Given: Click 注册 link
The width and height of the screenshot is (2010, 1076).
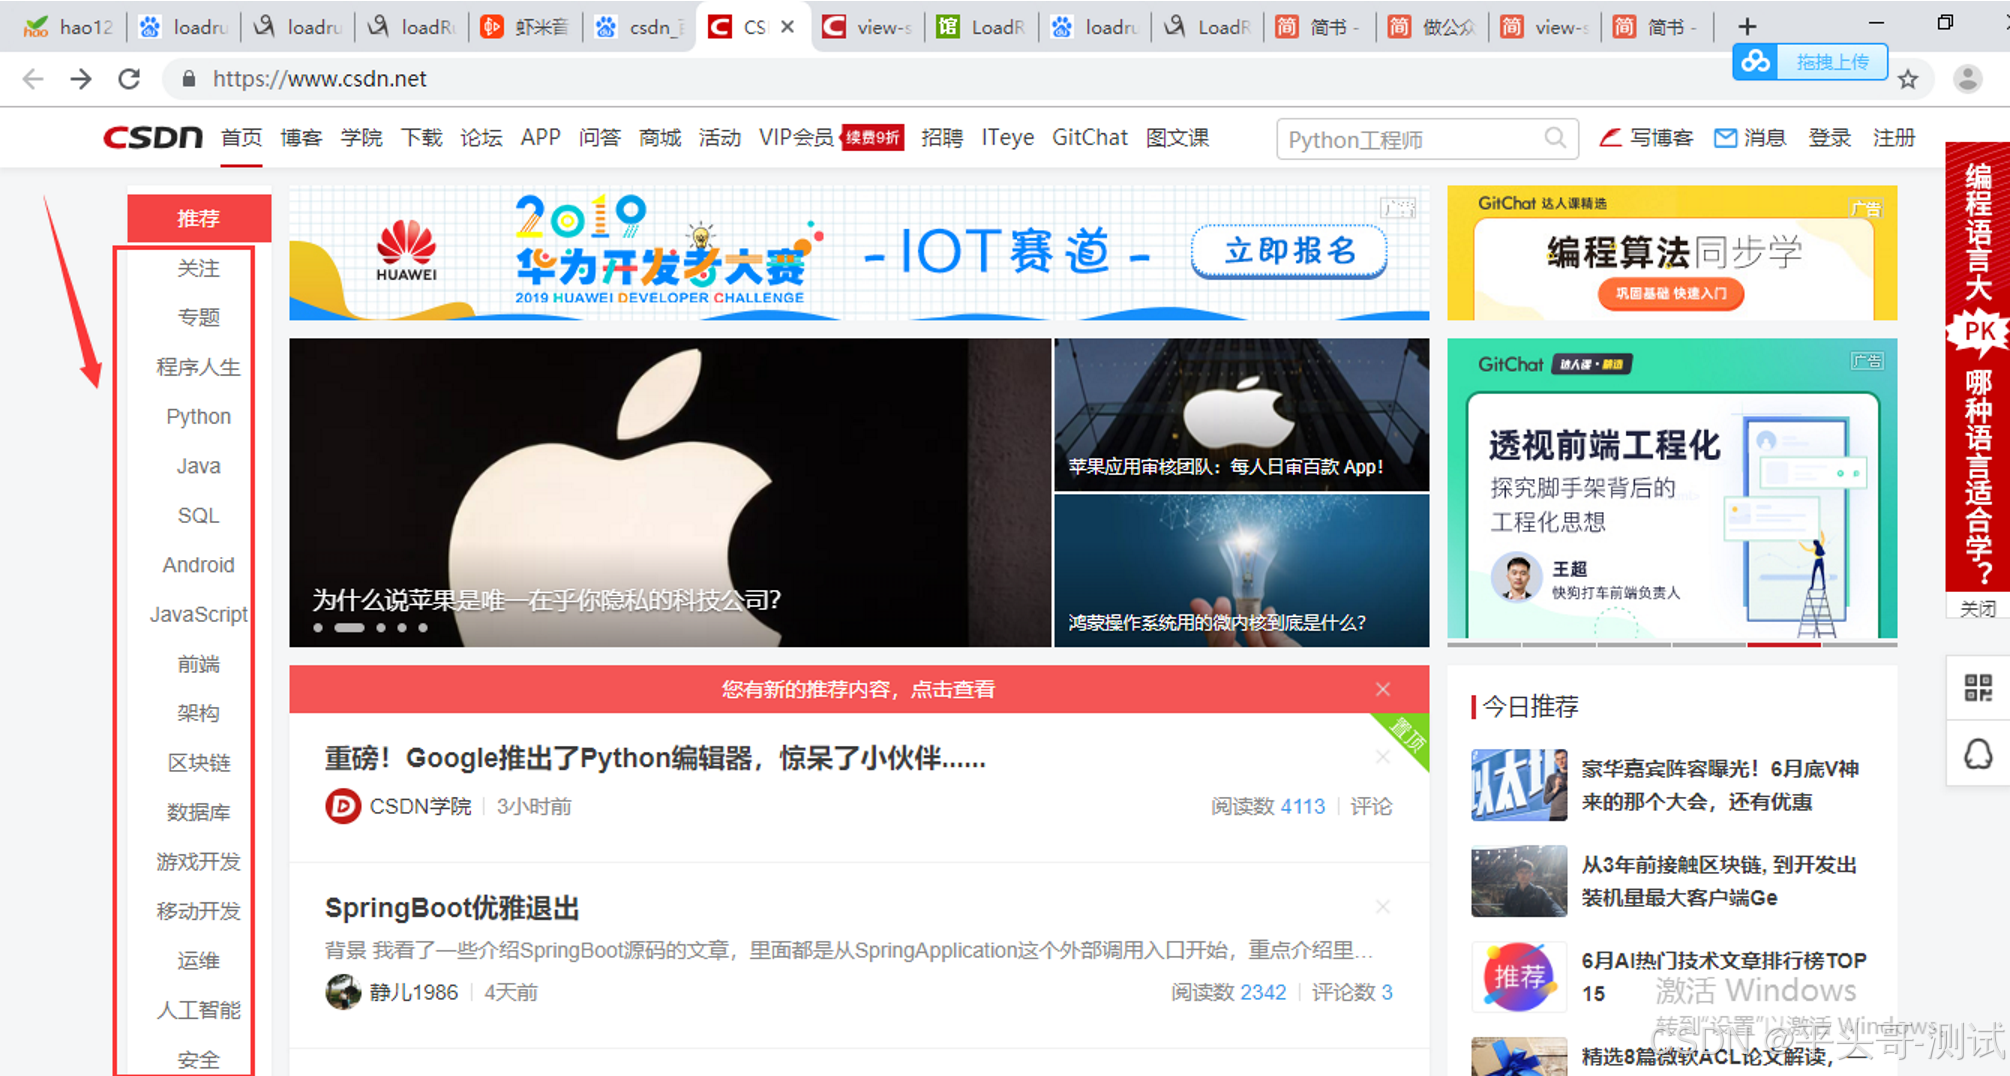Looking at the screenshot, I should pos(1894,138).
